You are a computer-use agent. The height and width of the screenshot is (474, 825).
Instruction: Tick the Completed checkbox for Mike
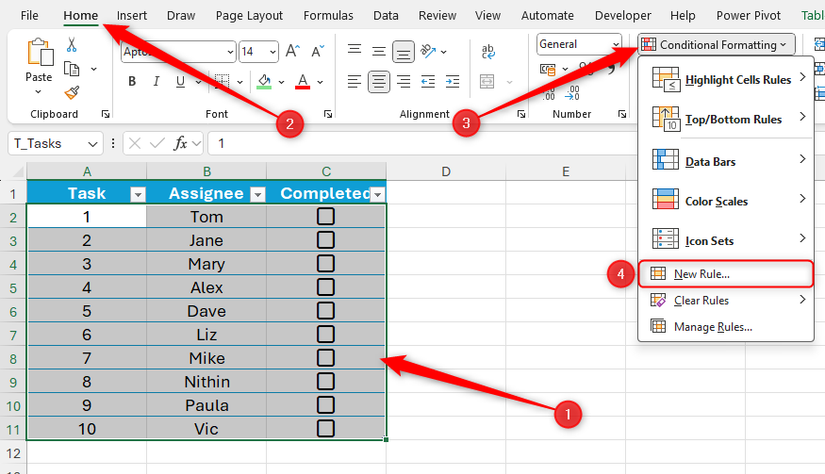pyautogui.click(x=325, y=357)
